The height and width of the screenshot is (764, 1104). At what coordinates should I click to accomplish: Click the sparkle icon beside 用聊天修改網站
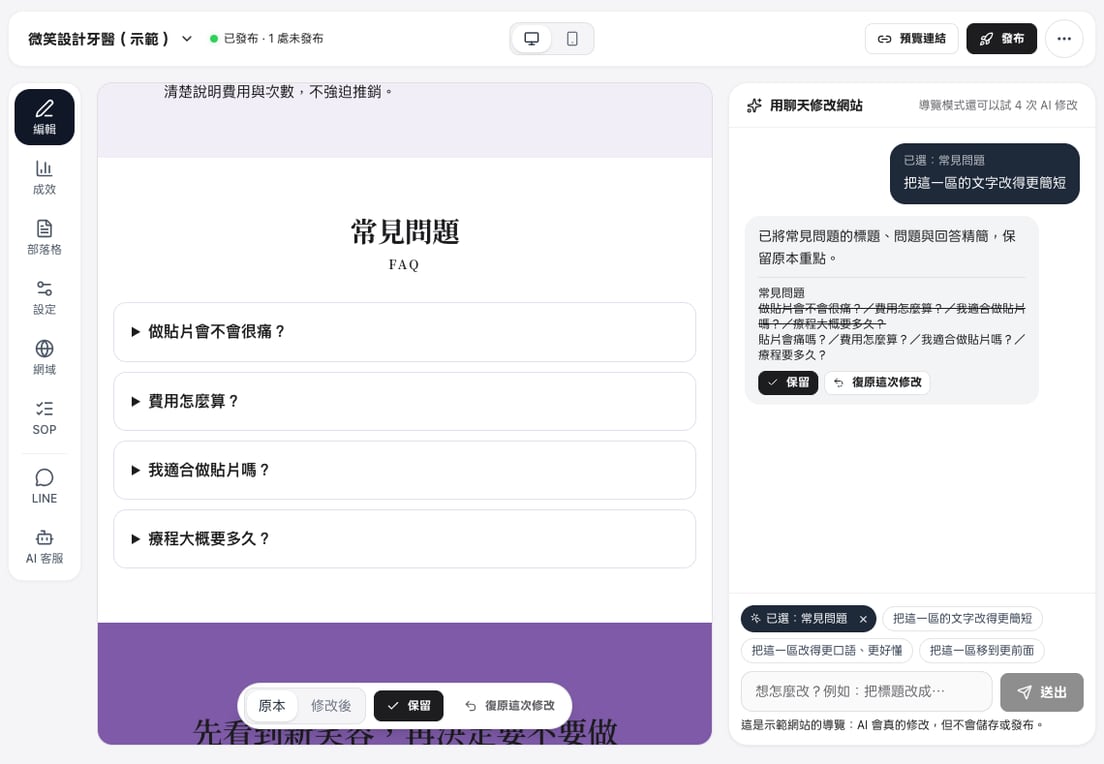point(754,106)
